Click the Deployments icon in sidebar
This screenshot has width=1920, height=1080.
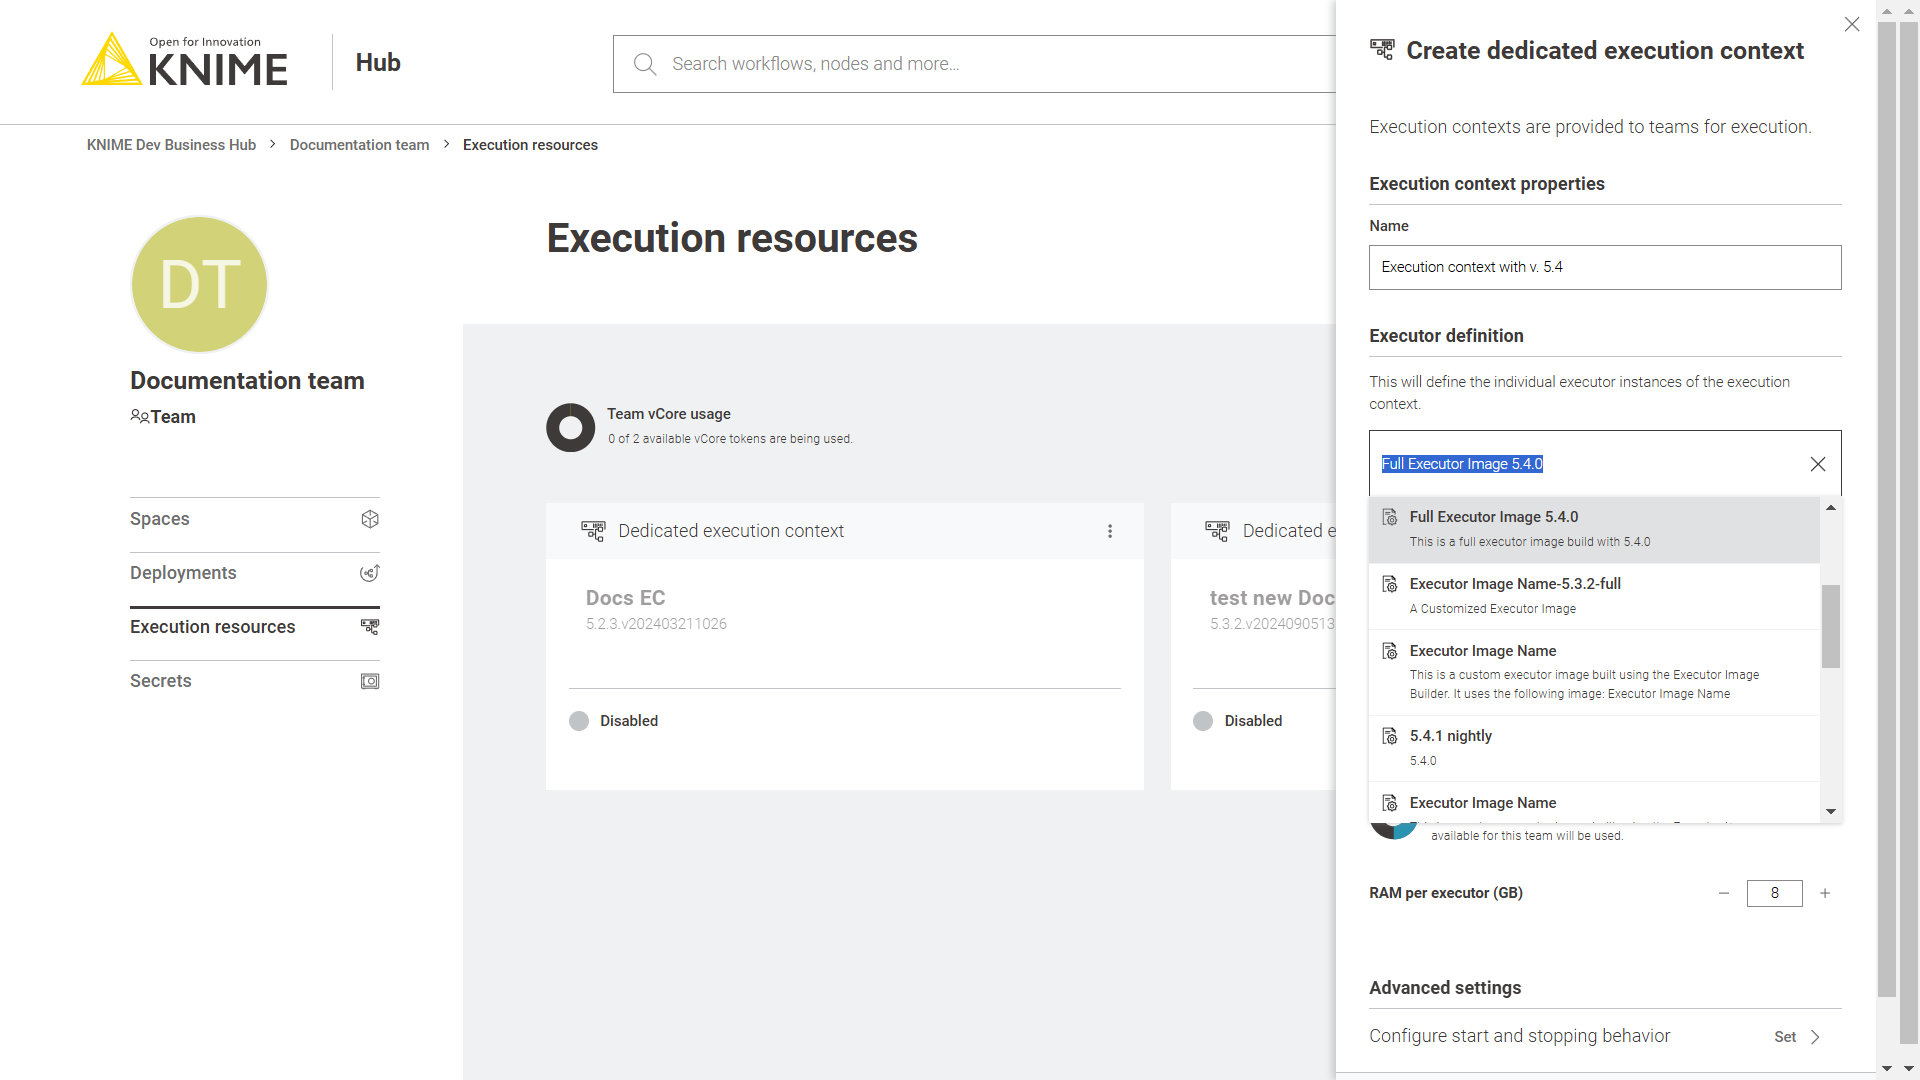tap(371, 572)
